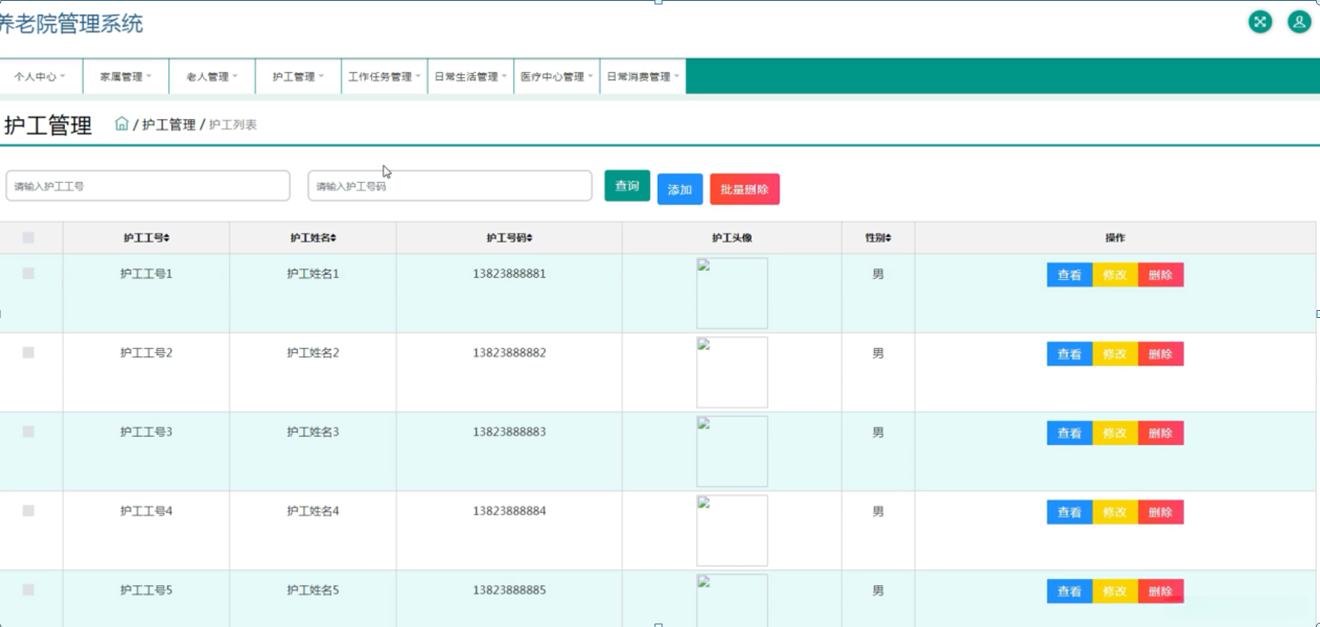Sort by 护工姓名 column arrows

coord(334,238)
